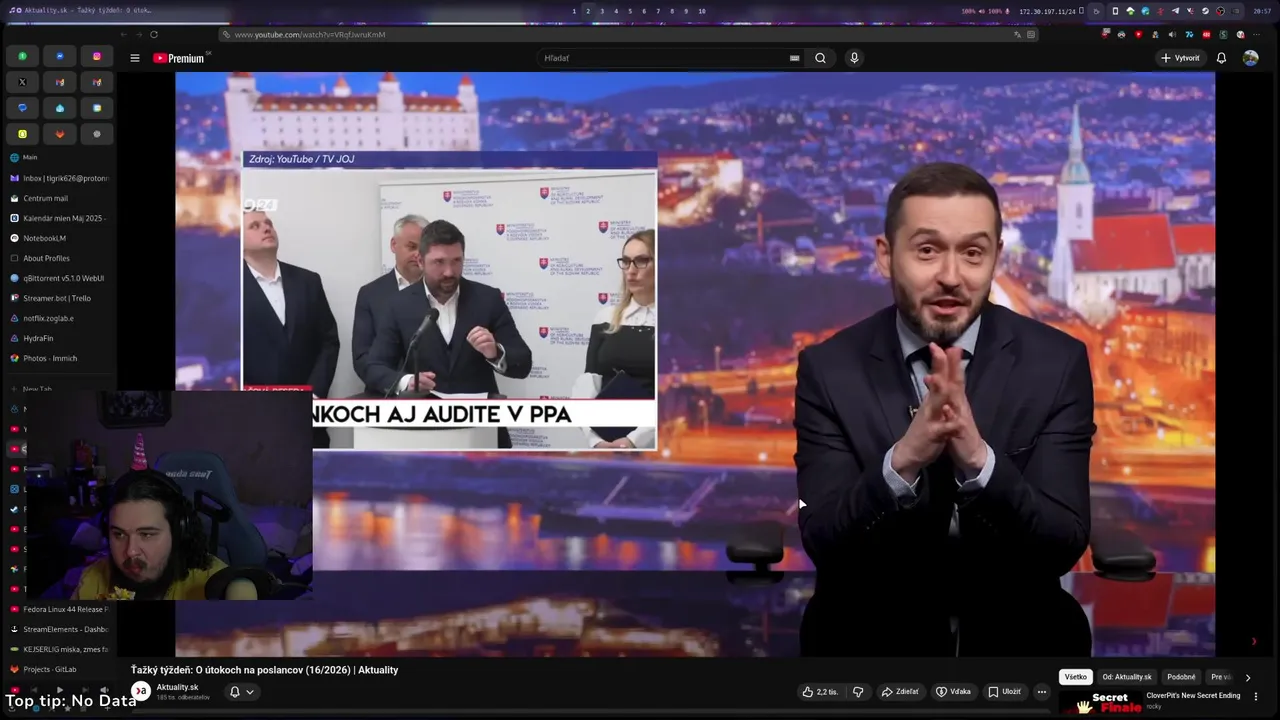This screenshot has height=720, width=1280.
Task: Reload the page with the refresh icon
Action: [x=154, y=34]
